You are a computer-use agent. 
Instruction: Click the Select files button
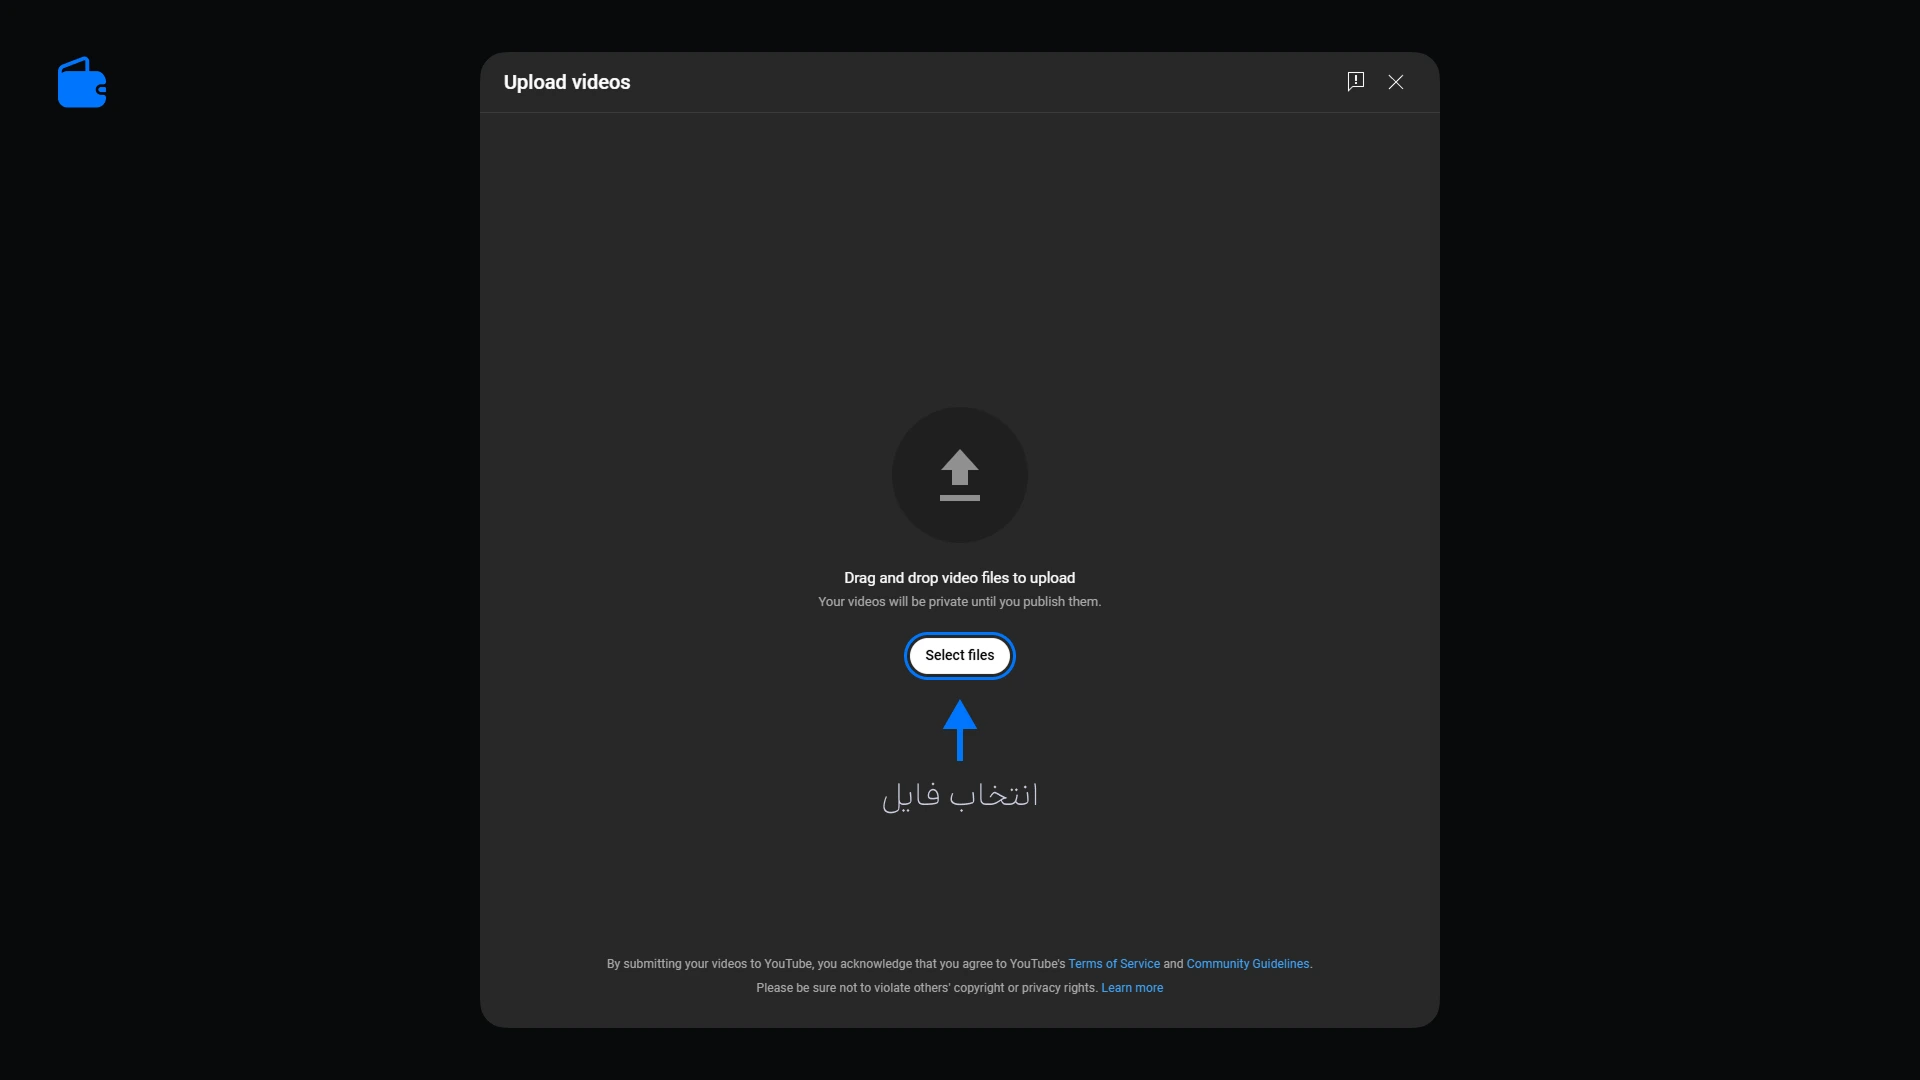[x=960, y=656]
